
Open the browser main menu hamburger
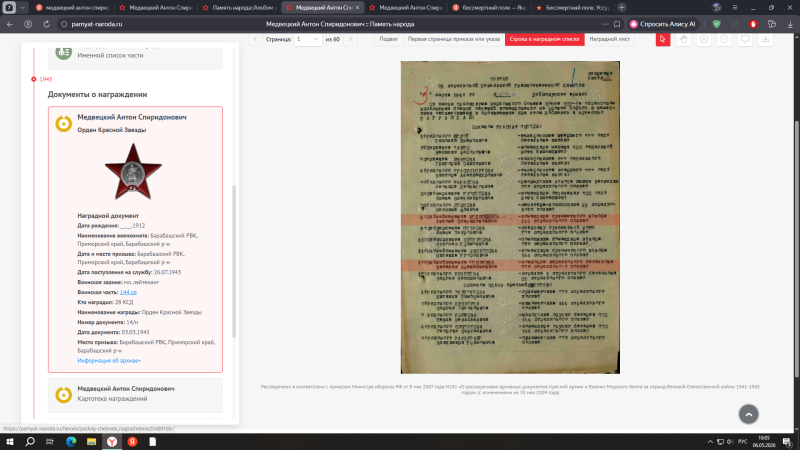point(735,8)
